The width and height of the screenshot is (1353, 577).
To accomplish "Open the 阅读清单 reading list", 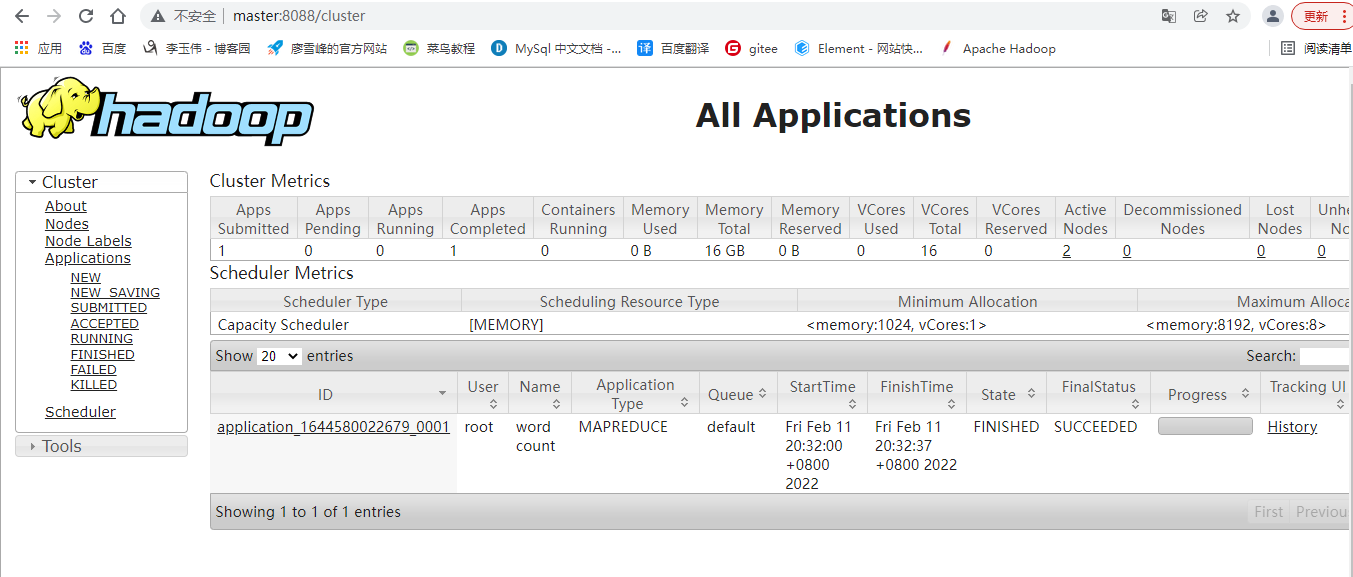I will (1318, 48).
